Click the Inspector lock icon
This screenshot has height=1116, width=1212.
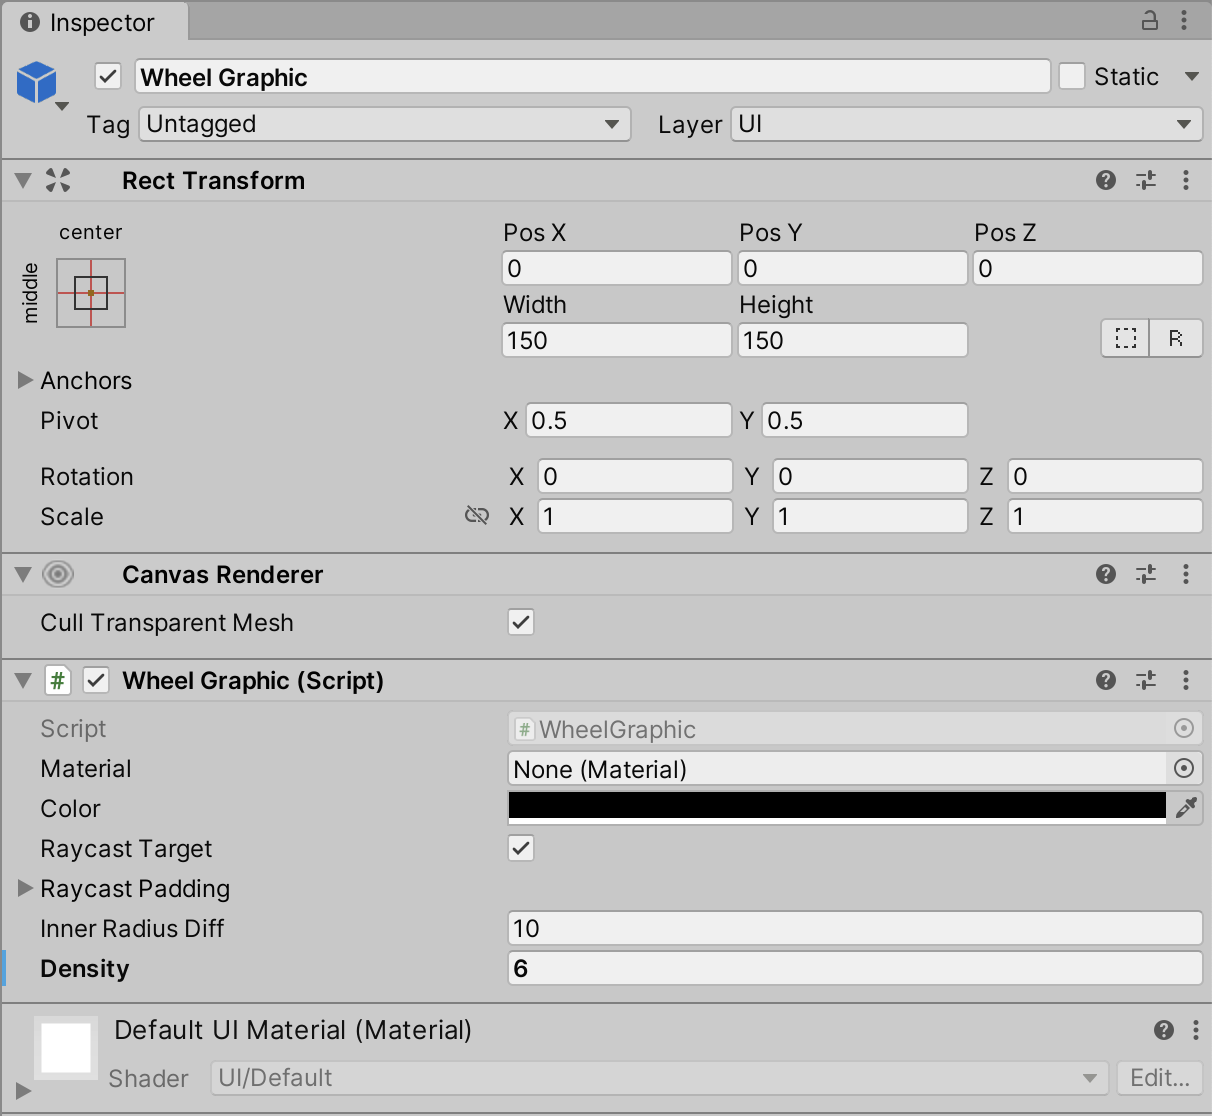coord(1150,20)
